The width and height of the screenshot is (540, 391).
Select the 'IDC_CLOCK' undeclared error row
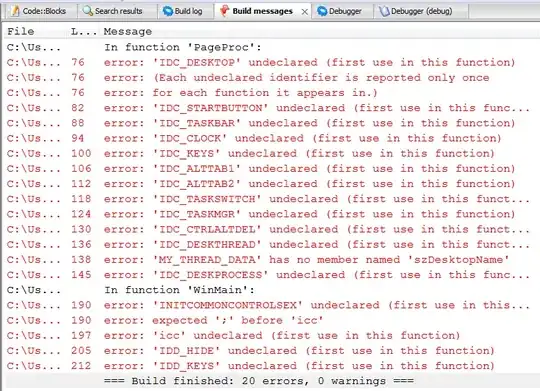coord(270,138)
